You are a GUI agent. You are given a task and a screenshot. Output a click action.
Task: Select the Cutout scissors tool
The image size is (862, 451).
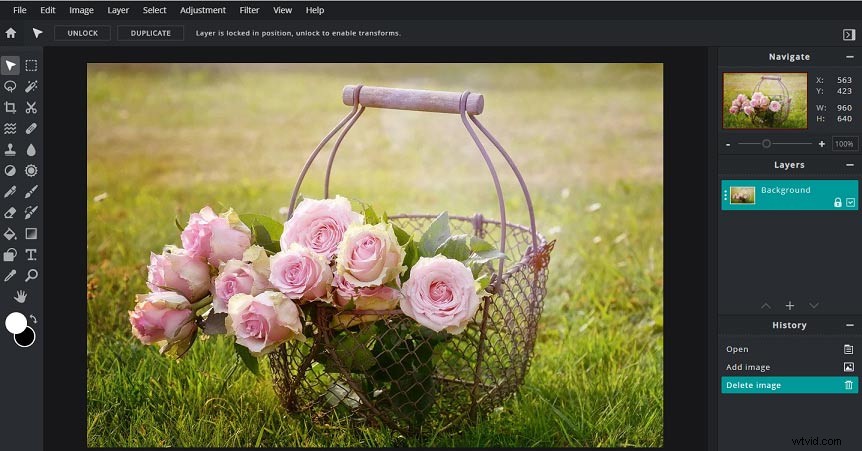click(x=31, y=107)
